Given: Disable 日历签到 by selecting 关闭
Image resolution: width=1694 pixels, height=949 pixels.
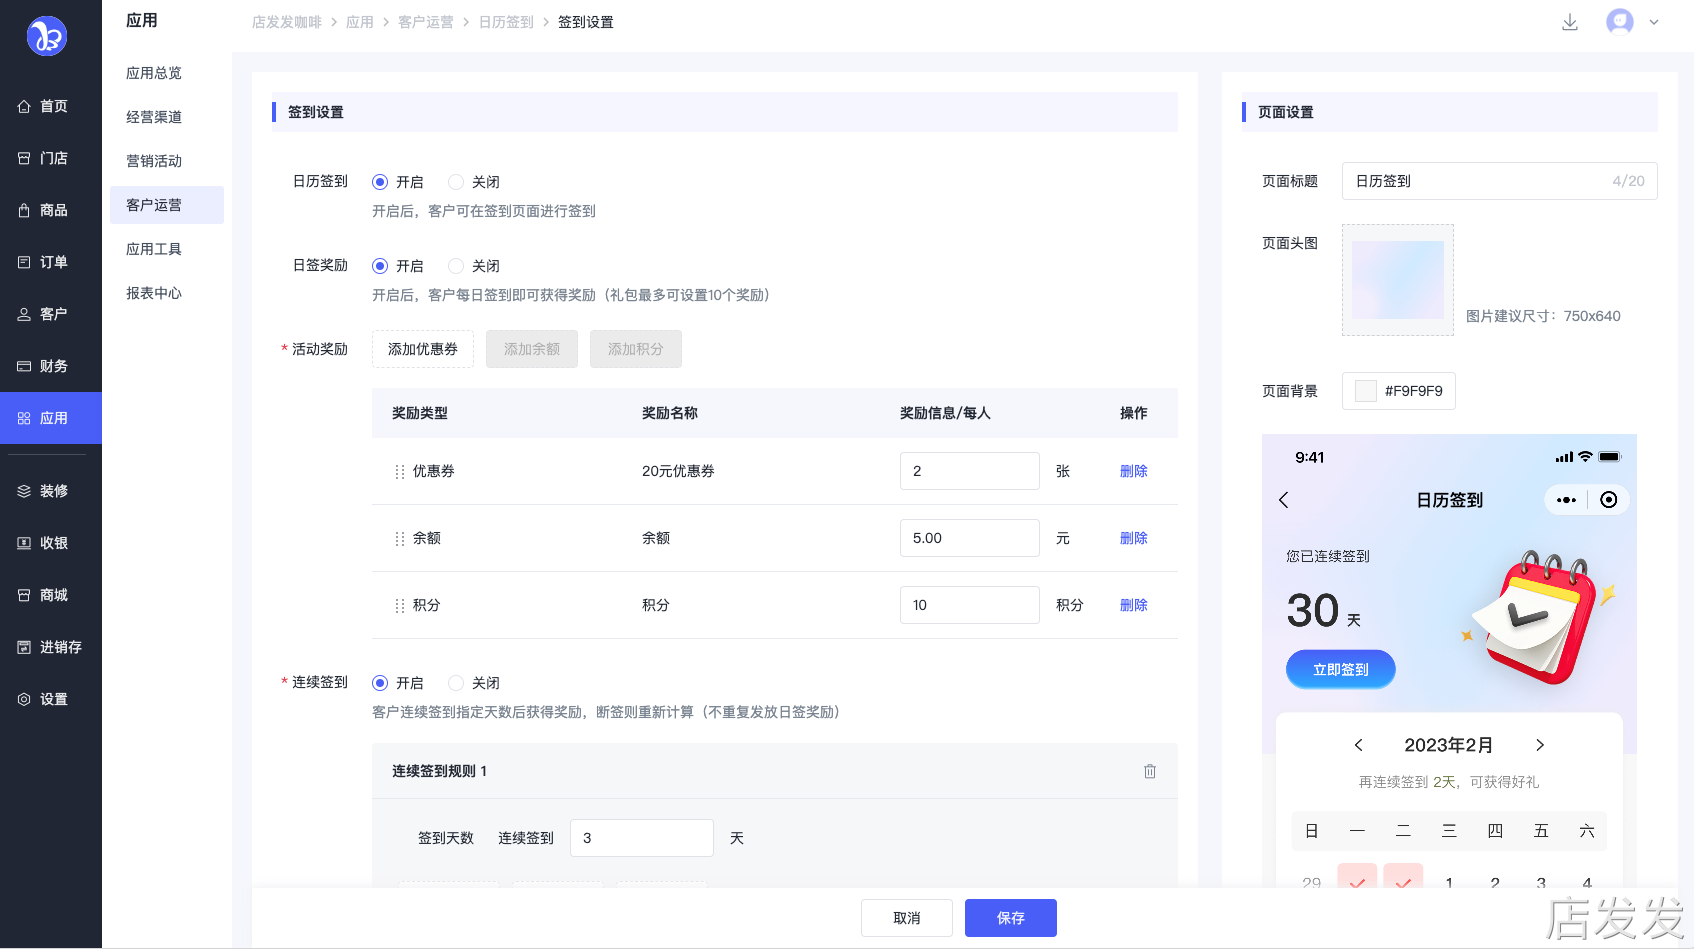Looking at the screenshot, I should click(456, 182).
